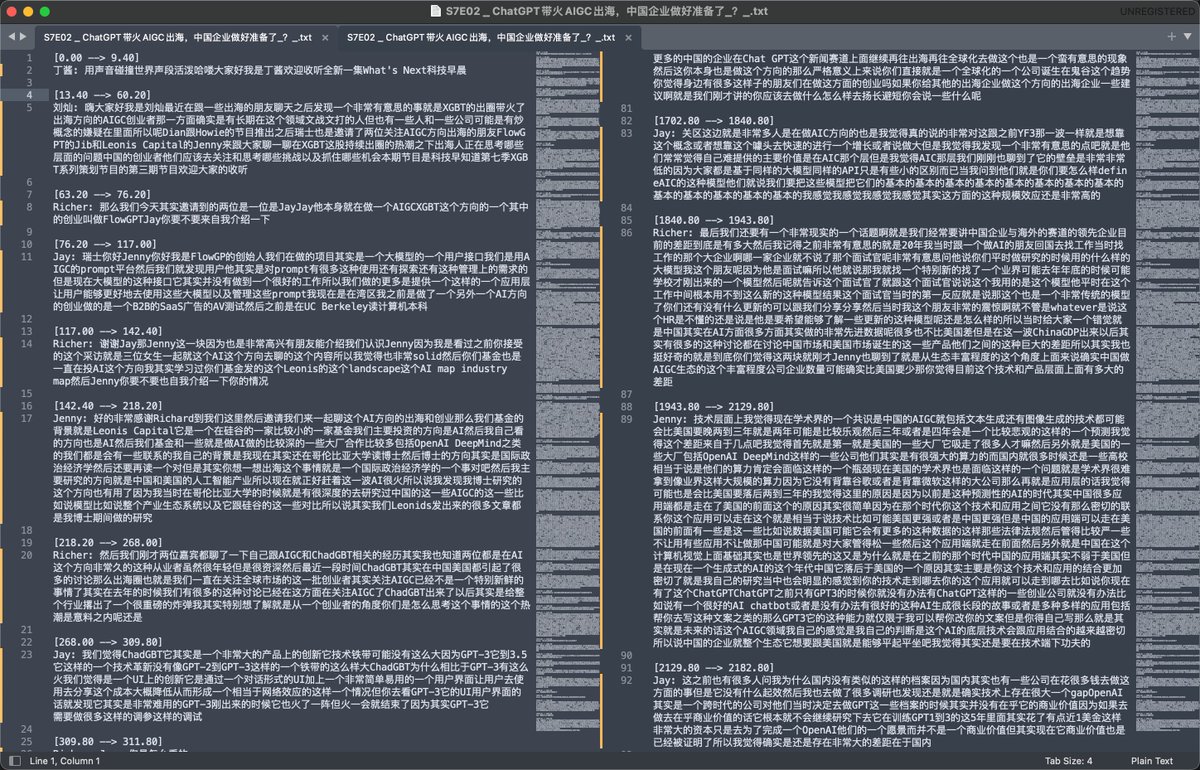Click timestamp [1943.80 --> 2129.80]
Viewport: 1200px width, 770px height.
point(712,406)
